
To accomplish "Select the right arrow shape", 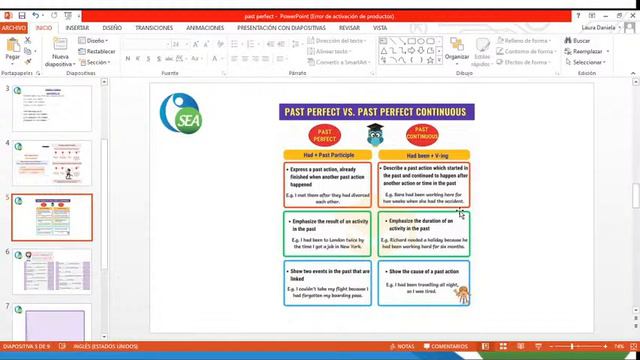I will click(x=411, y=51).
